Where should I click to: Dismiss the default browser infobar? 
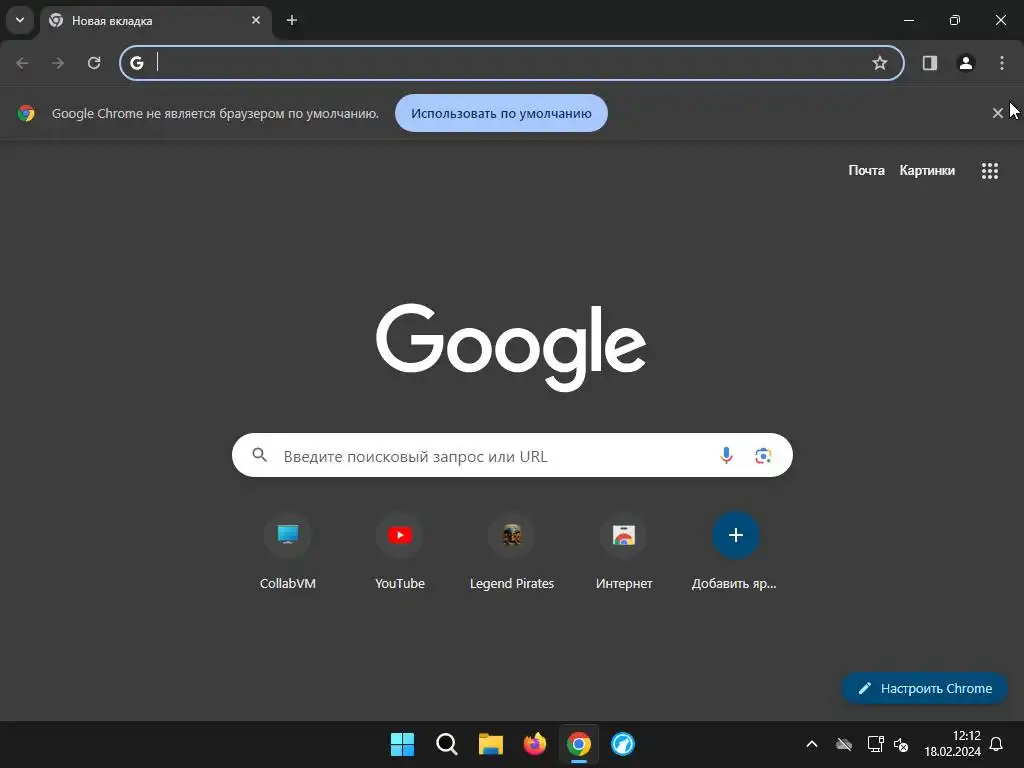tap(997, 113)
